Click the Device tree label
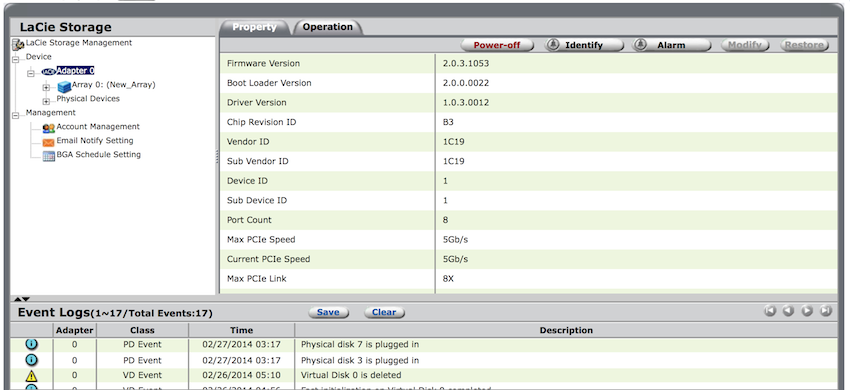Viewport: 850px width, 390px height. 38,56
